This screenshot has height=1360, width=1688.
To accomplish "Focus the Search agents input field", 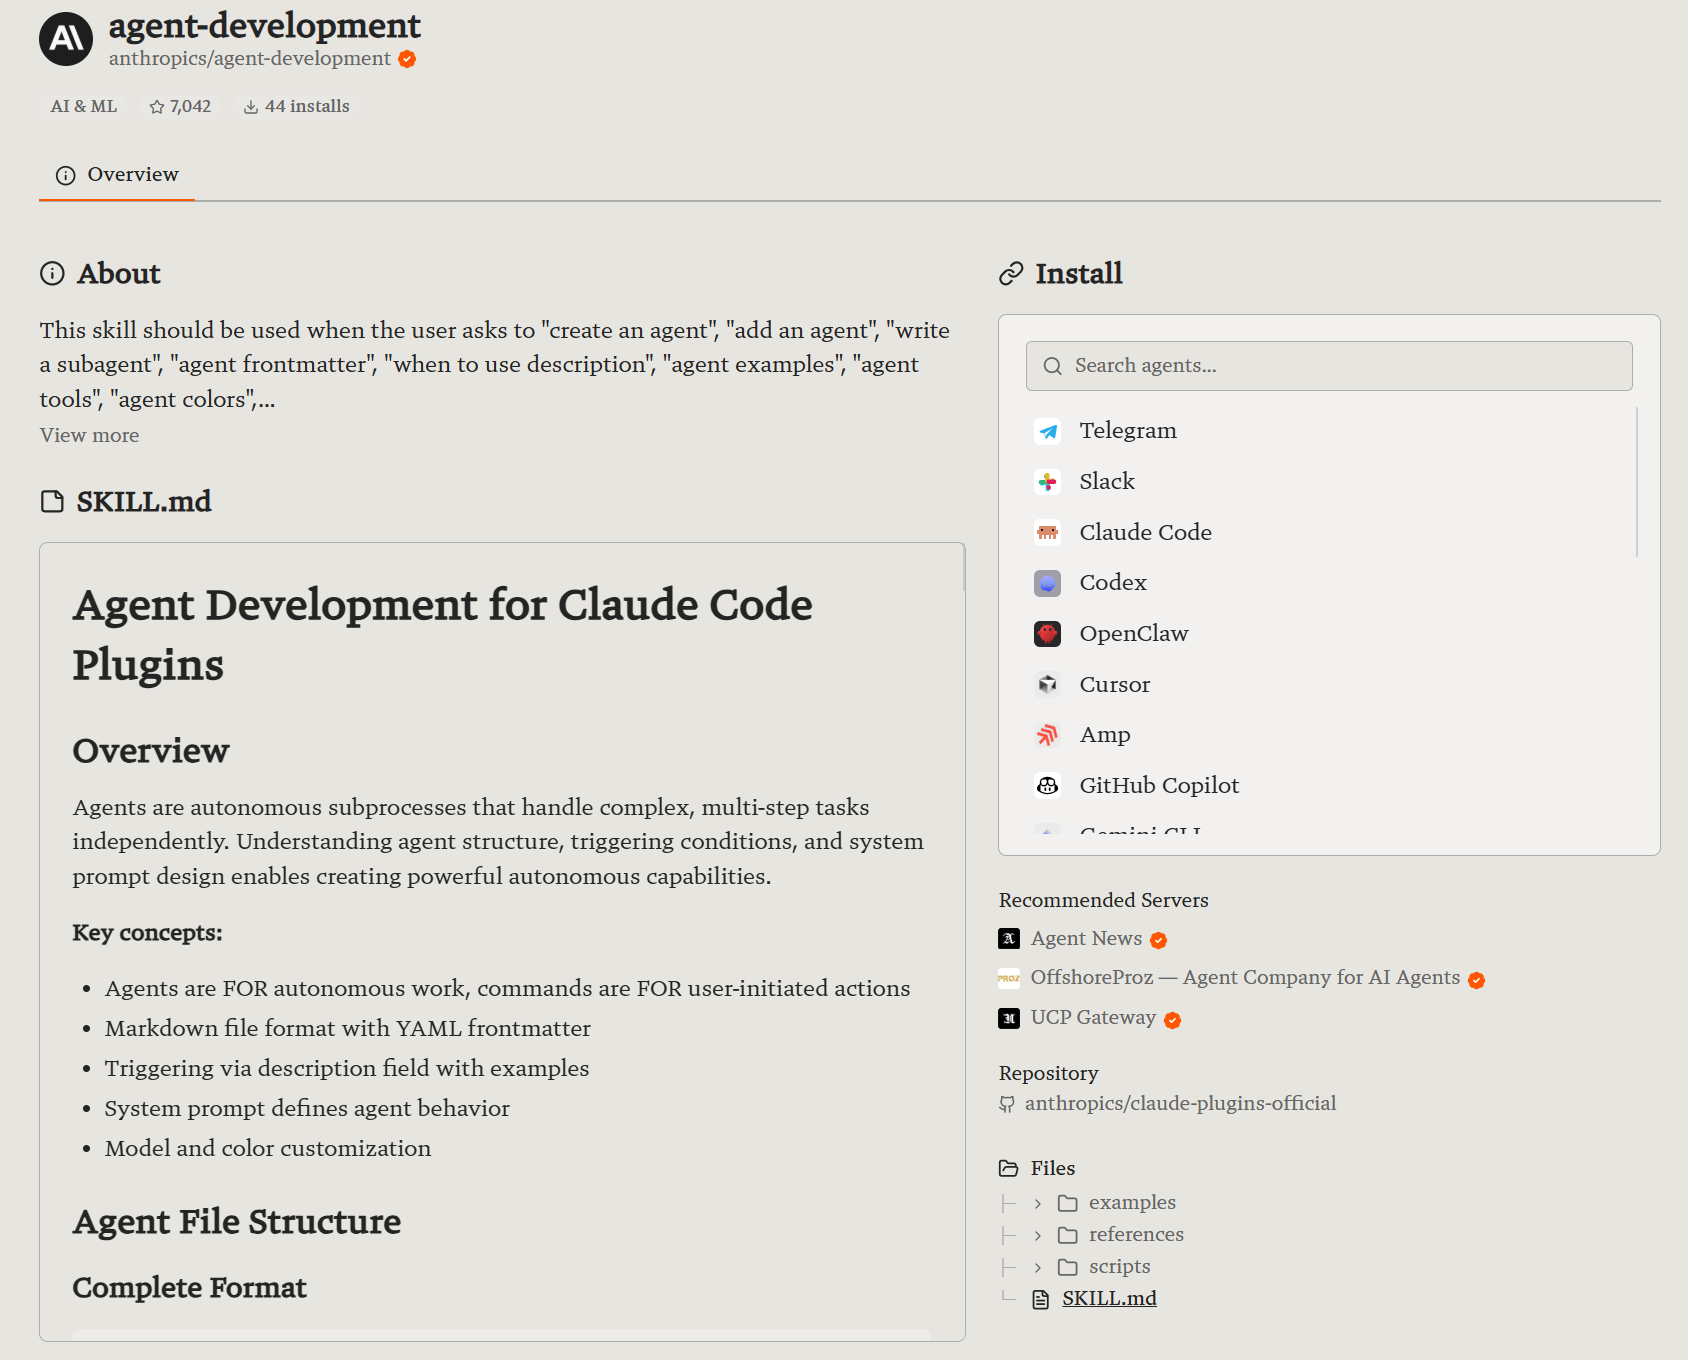I will 1329,366.
